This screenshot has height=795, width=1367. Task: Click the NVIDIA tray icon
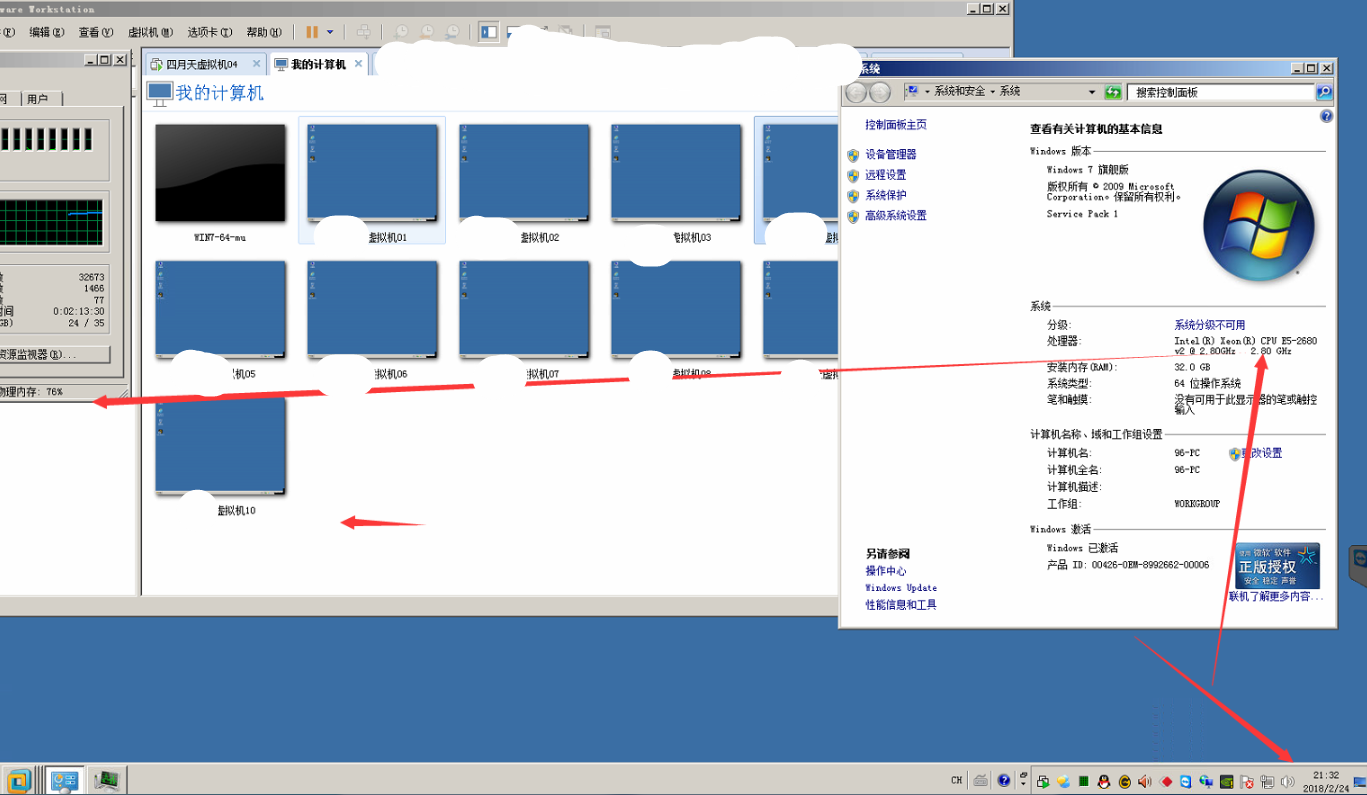tap(1227, 782)
